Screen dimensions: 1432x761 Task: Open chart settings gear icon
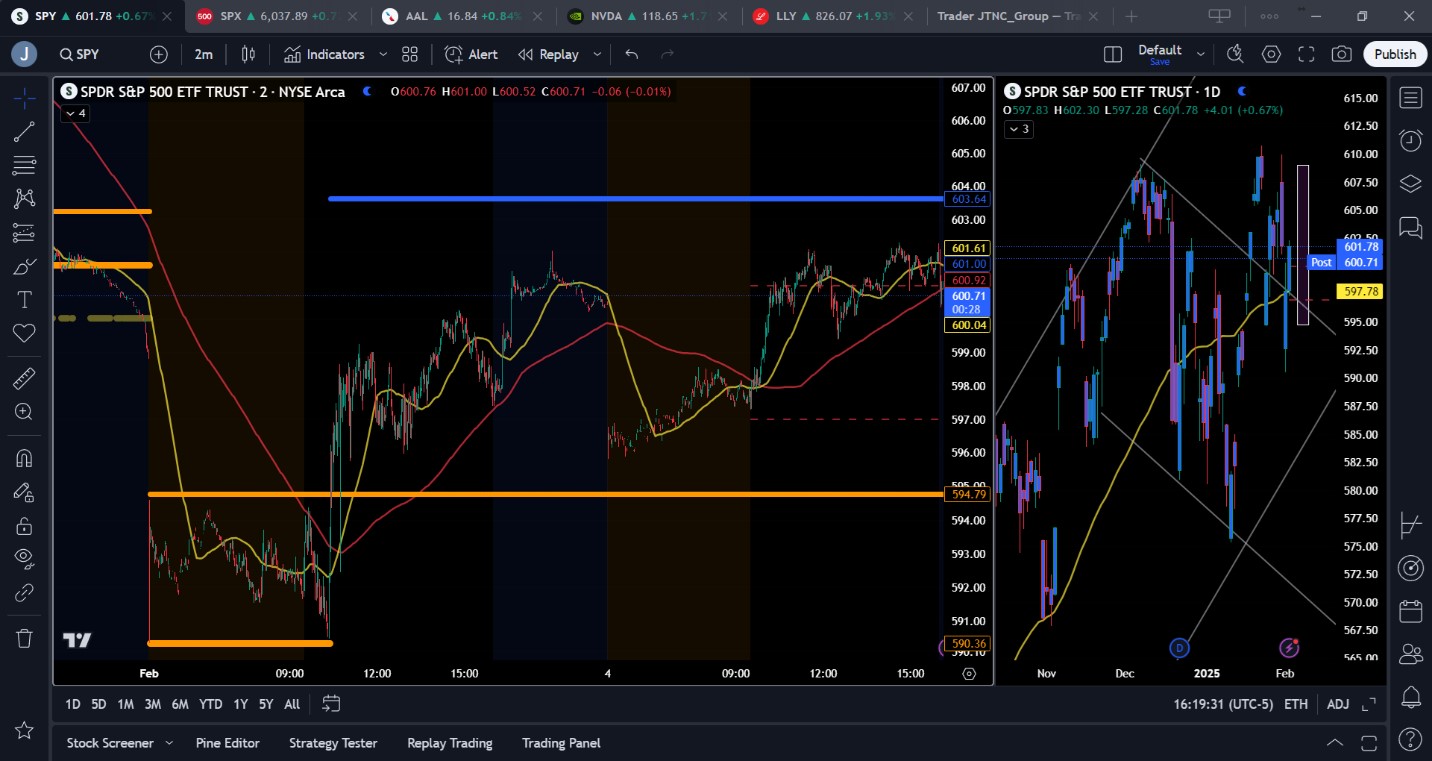tap(1271, 54)
